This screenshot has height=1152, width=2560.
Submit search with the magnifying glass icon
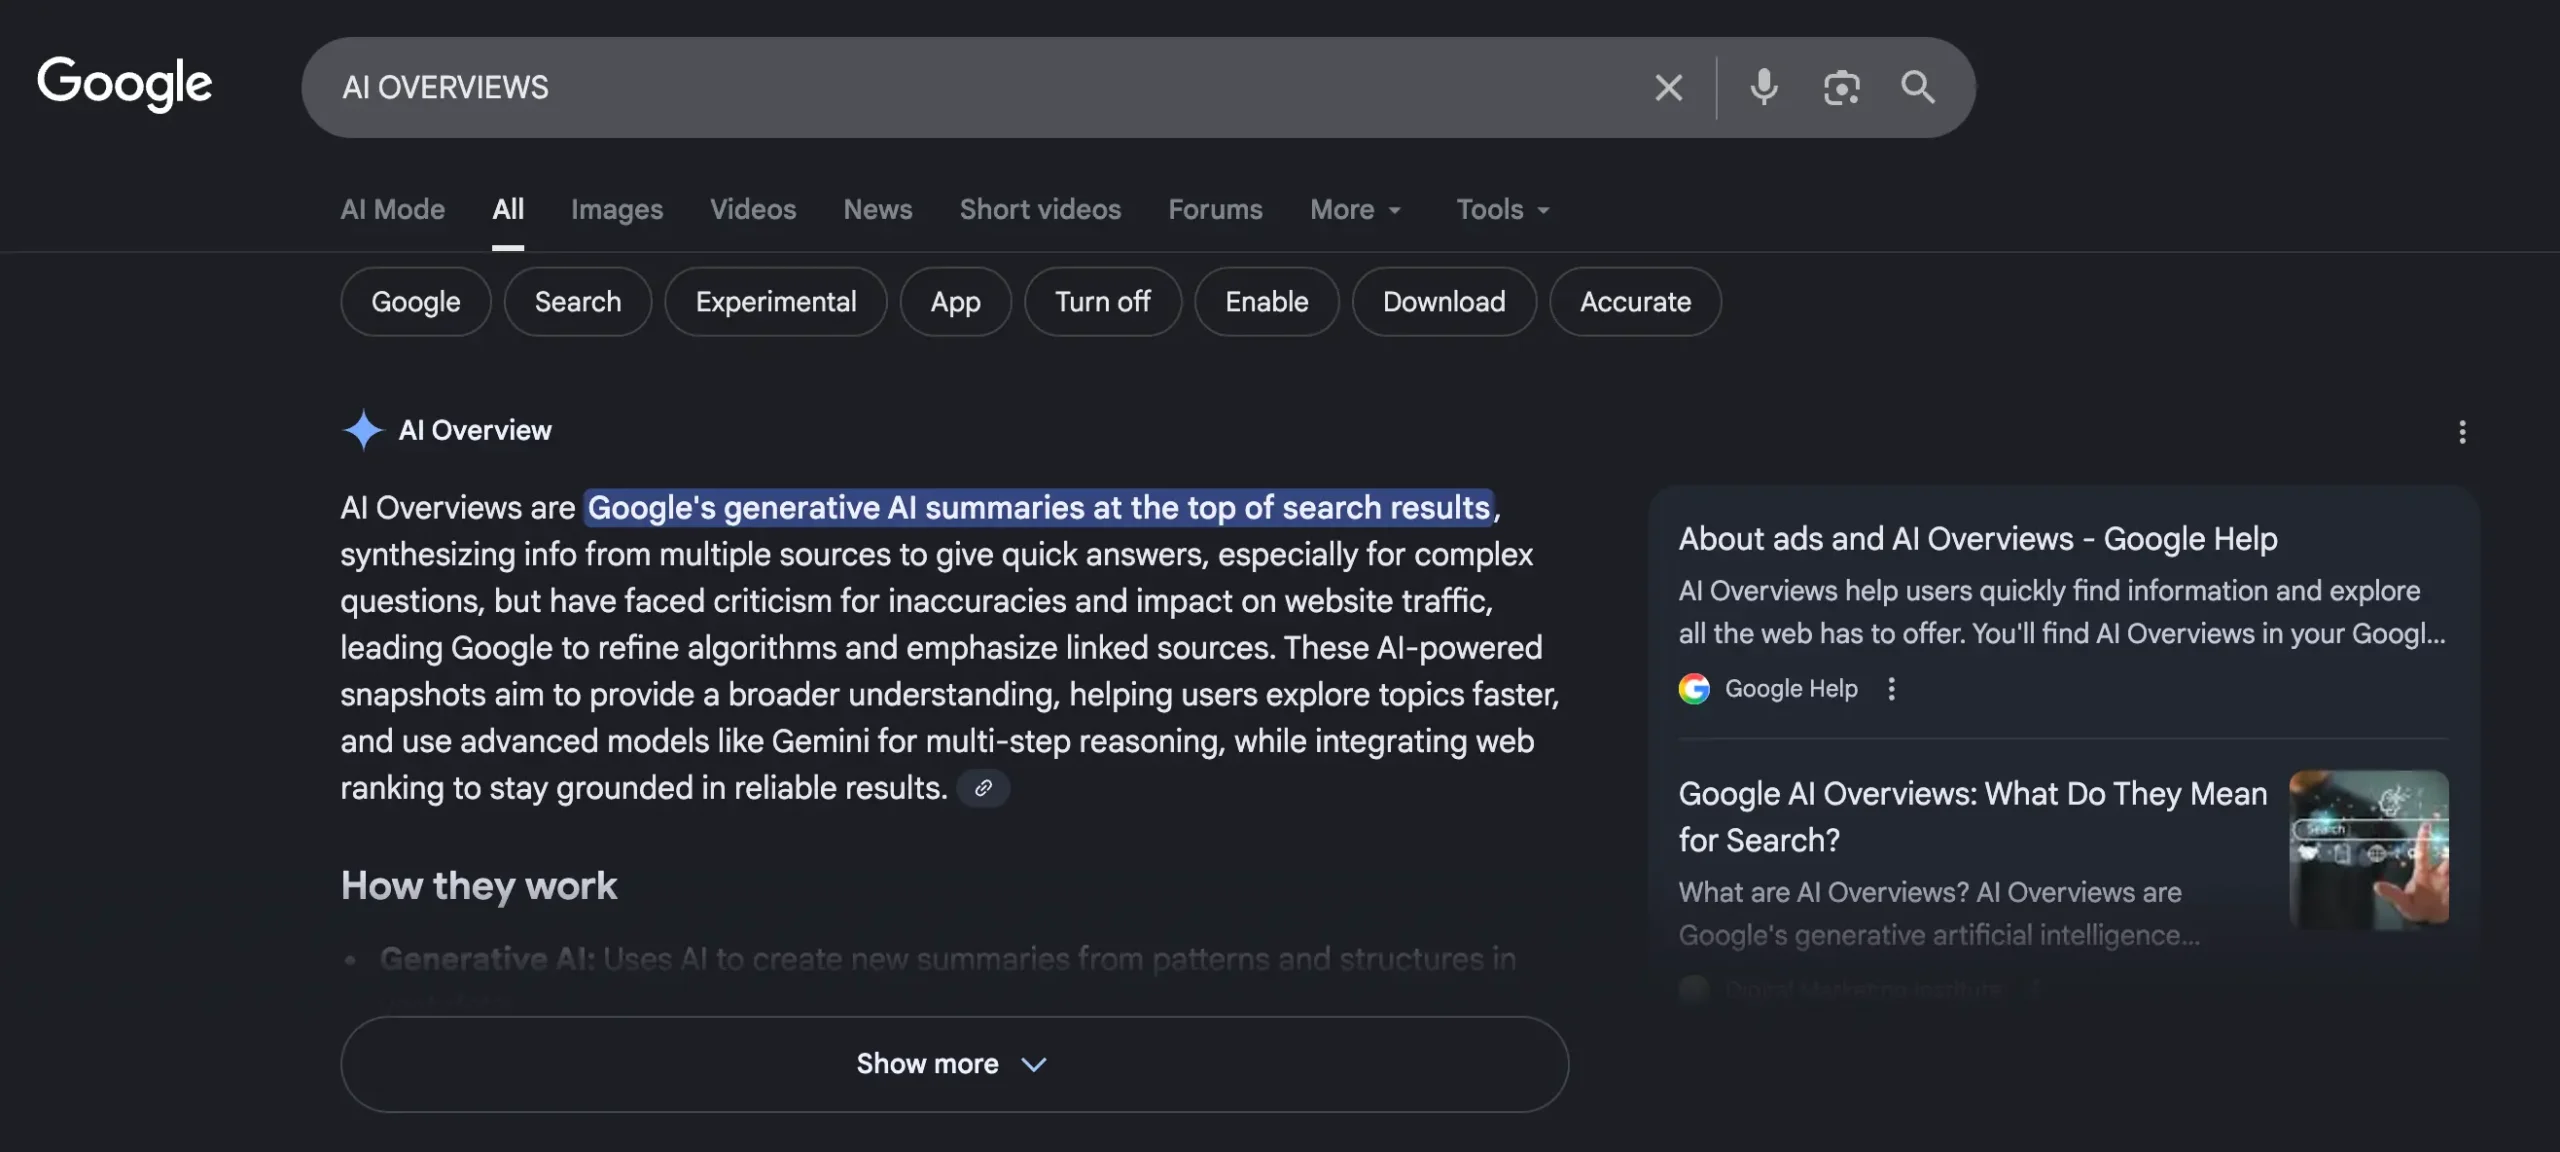[x=1917, y=87]
